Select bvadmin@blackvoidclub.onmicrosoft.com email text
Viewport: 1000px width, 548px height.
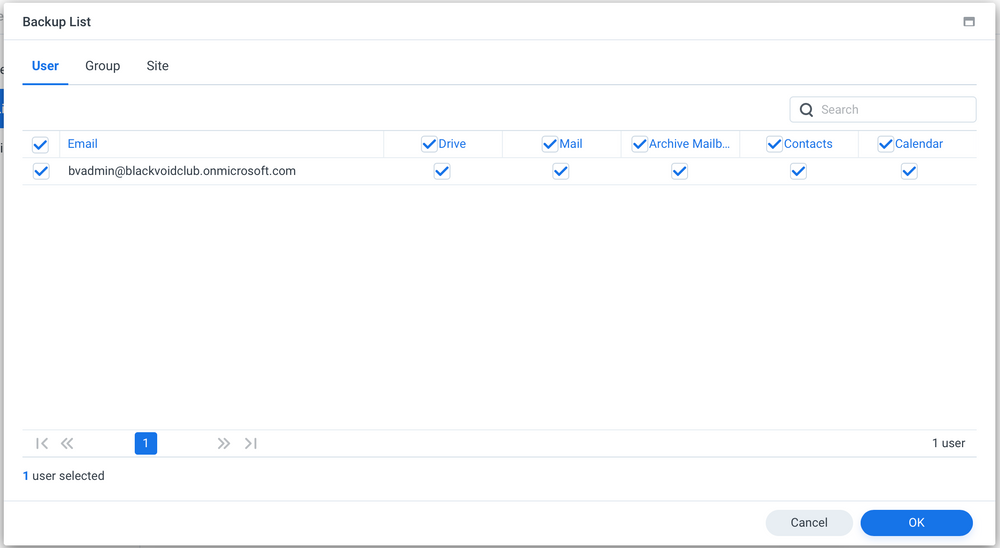[182, 171]
